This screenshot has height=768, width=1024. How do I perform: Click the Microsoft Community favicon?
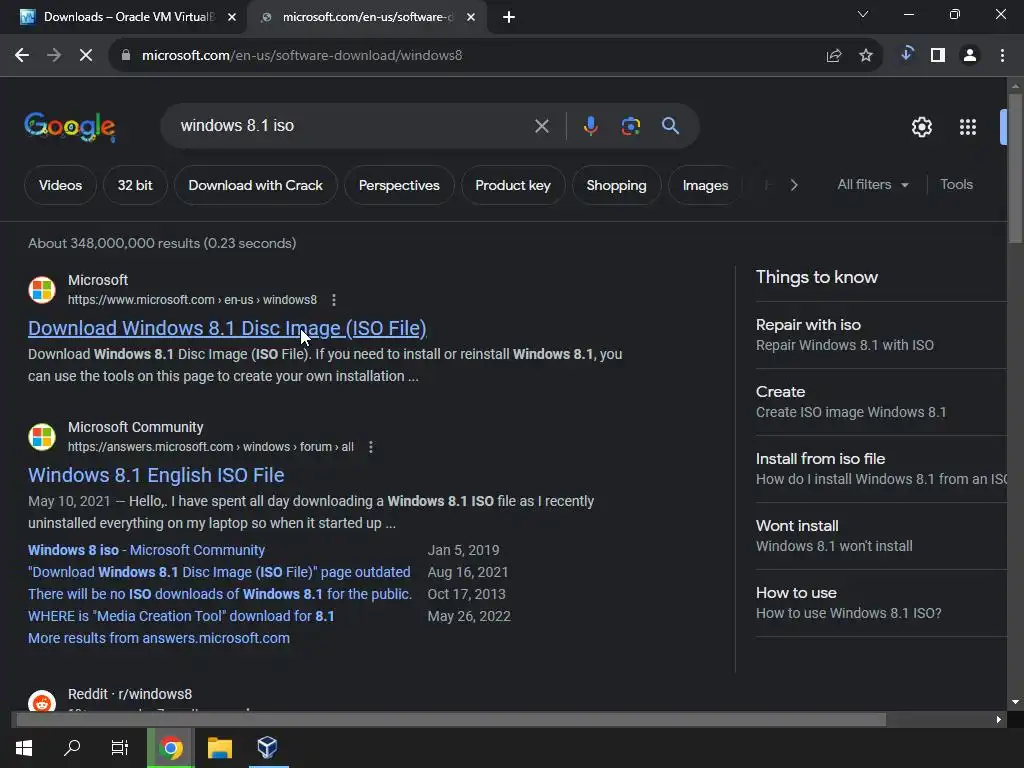tap(42, 437)
